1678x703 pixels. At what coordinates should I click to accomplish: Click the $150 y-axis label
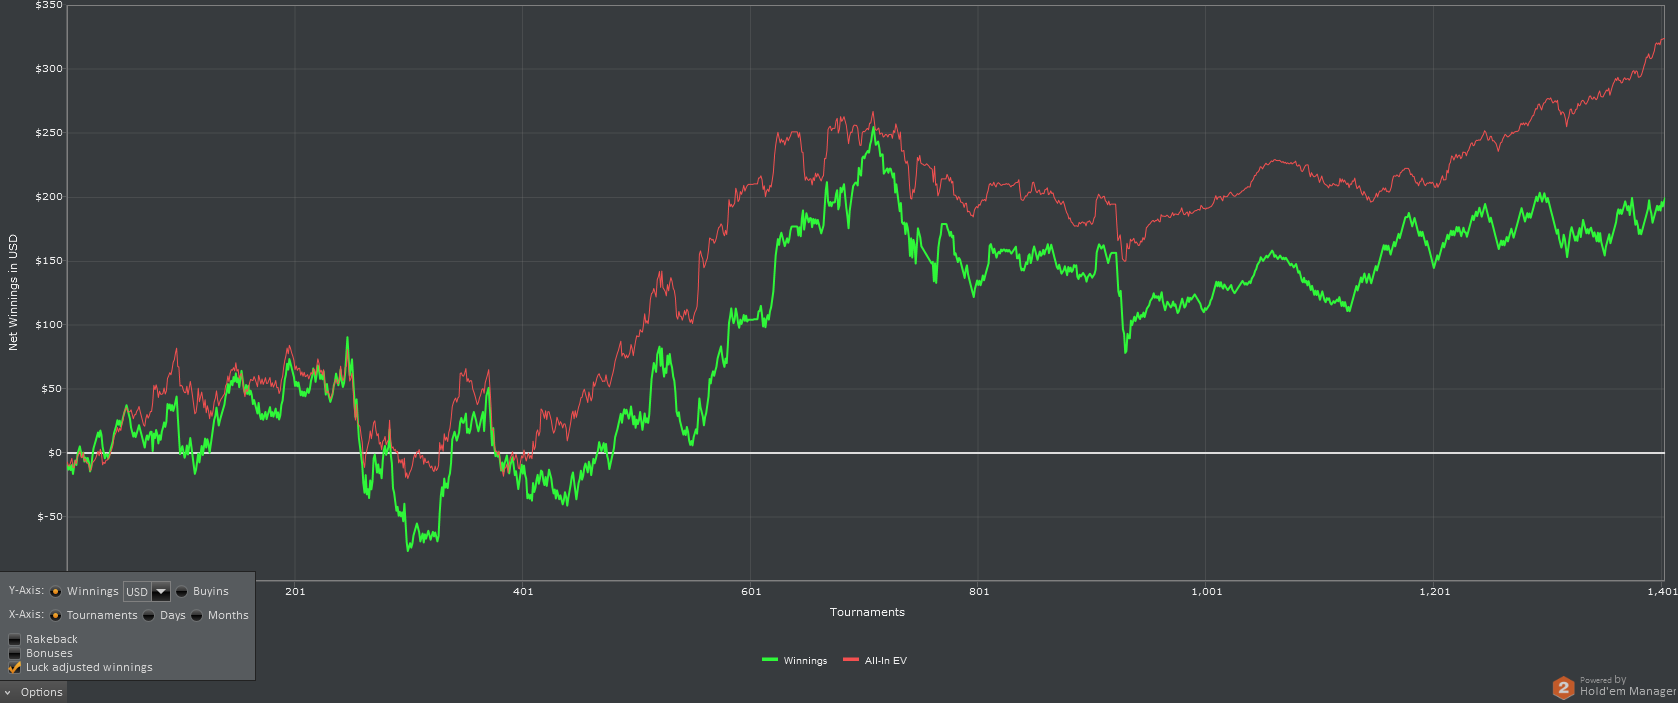click(49, 261)
